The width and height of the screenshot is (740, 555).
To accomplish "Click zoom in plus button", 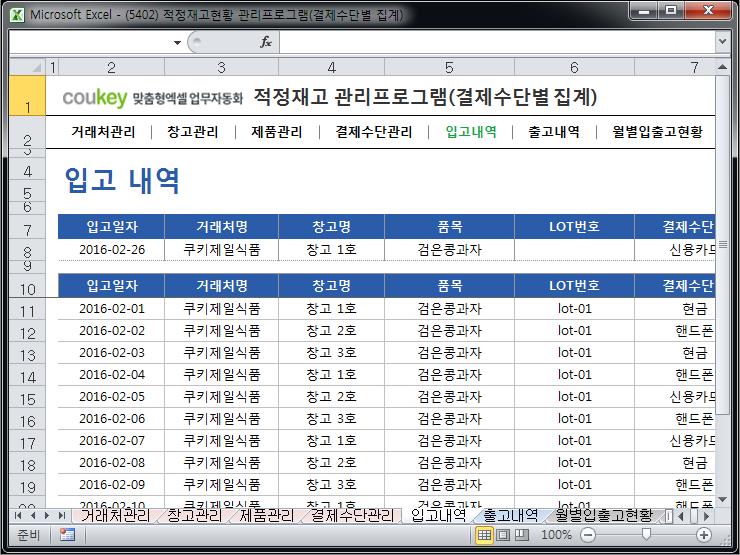I will click(704, 535).
